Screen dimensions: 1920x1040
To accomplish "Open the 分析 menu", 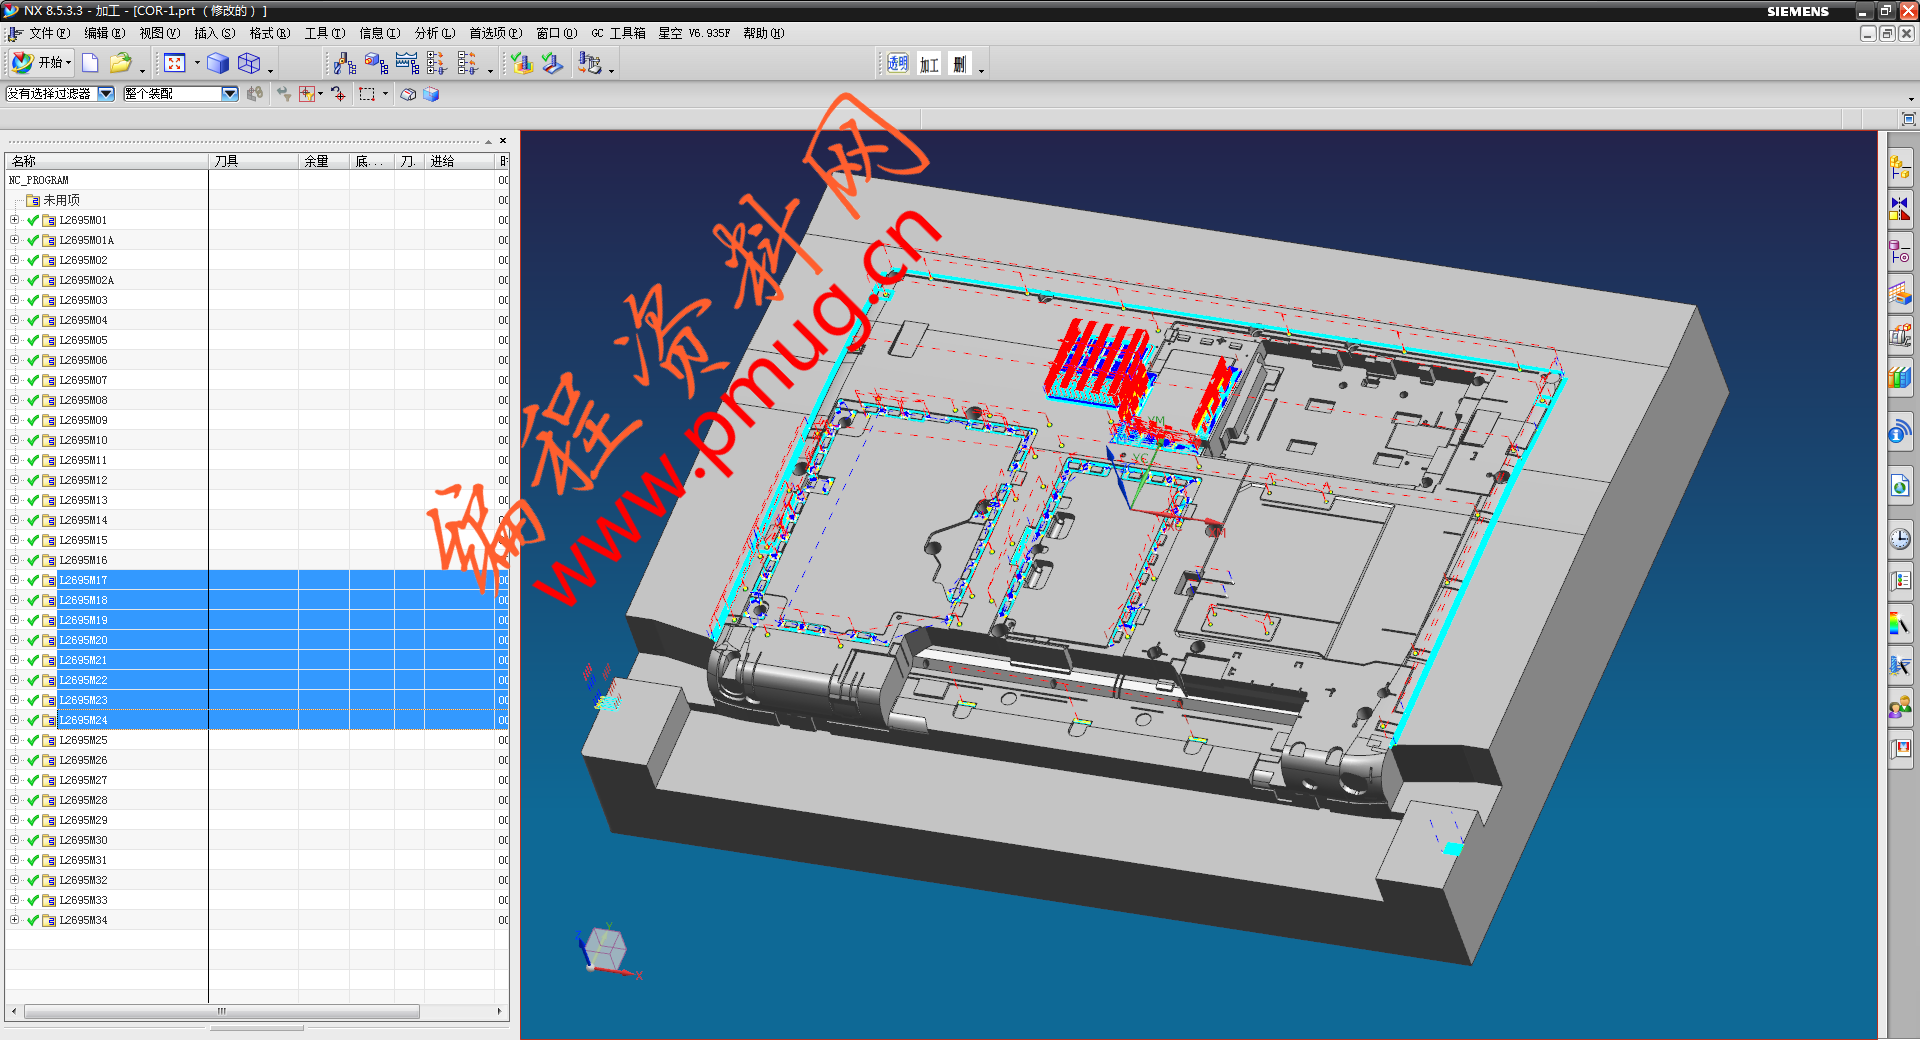I will click(434, 33).
